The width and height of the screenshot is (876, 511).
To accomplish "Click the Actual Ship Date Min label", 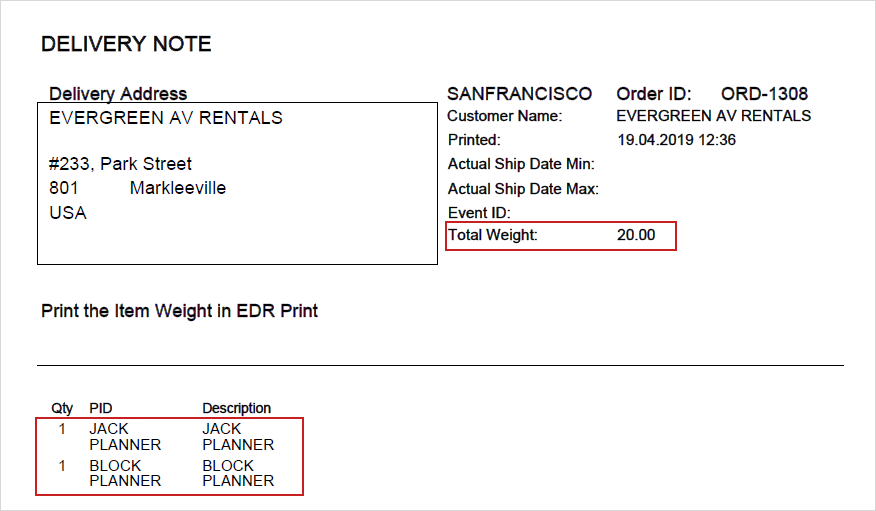I will (521, 164).
